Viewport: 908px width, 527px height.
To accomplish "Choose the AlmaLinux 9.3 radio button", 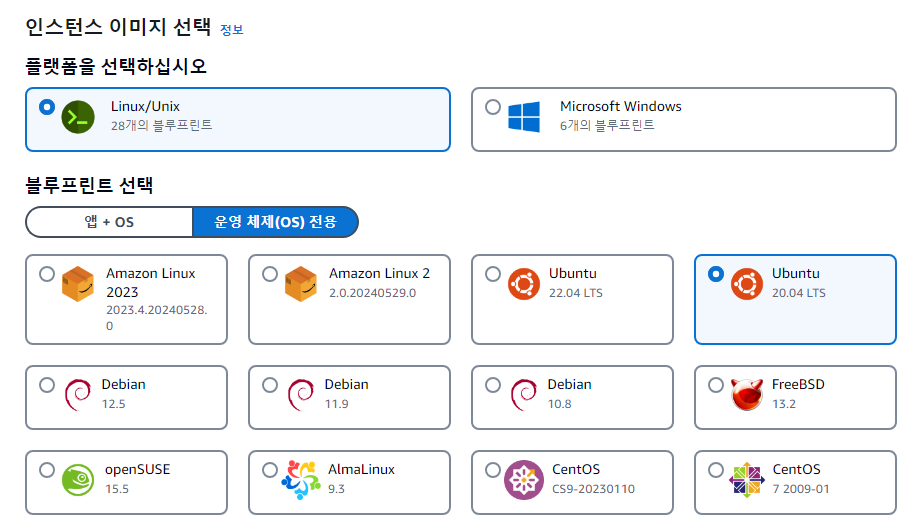I will tap(270, 470).
